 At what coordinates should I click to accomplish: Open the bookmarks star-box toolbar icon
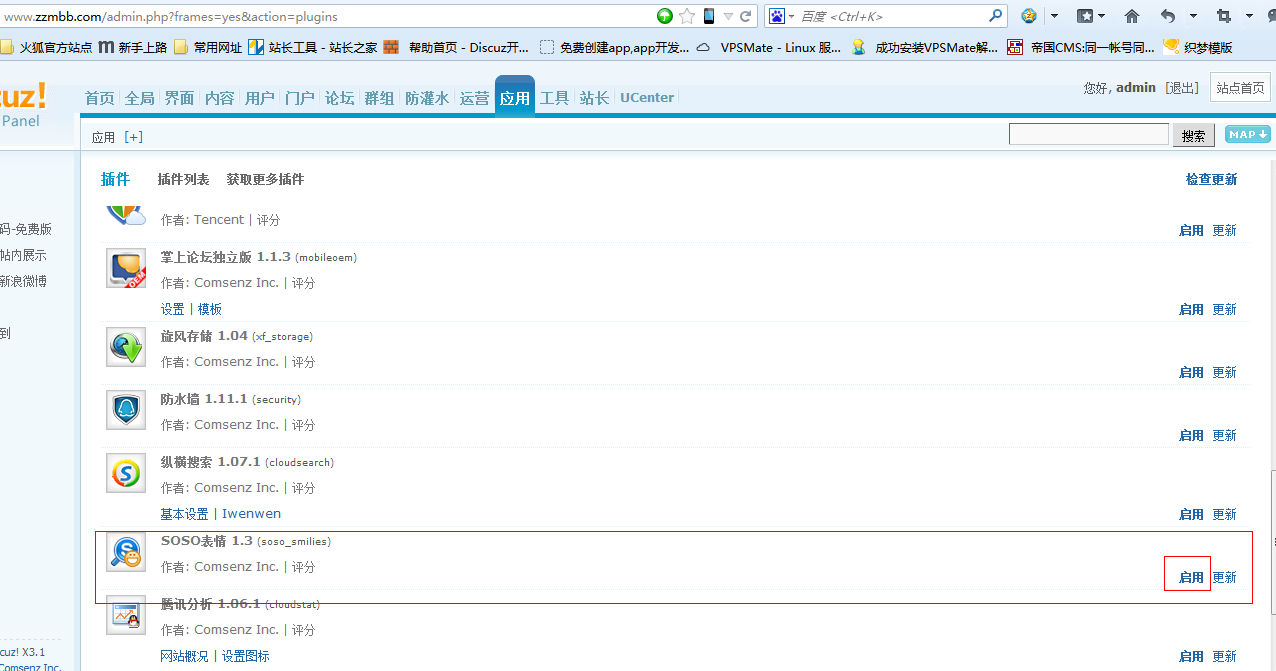tap(1085, 16)
